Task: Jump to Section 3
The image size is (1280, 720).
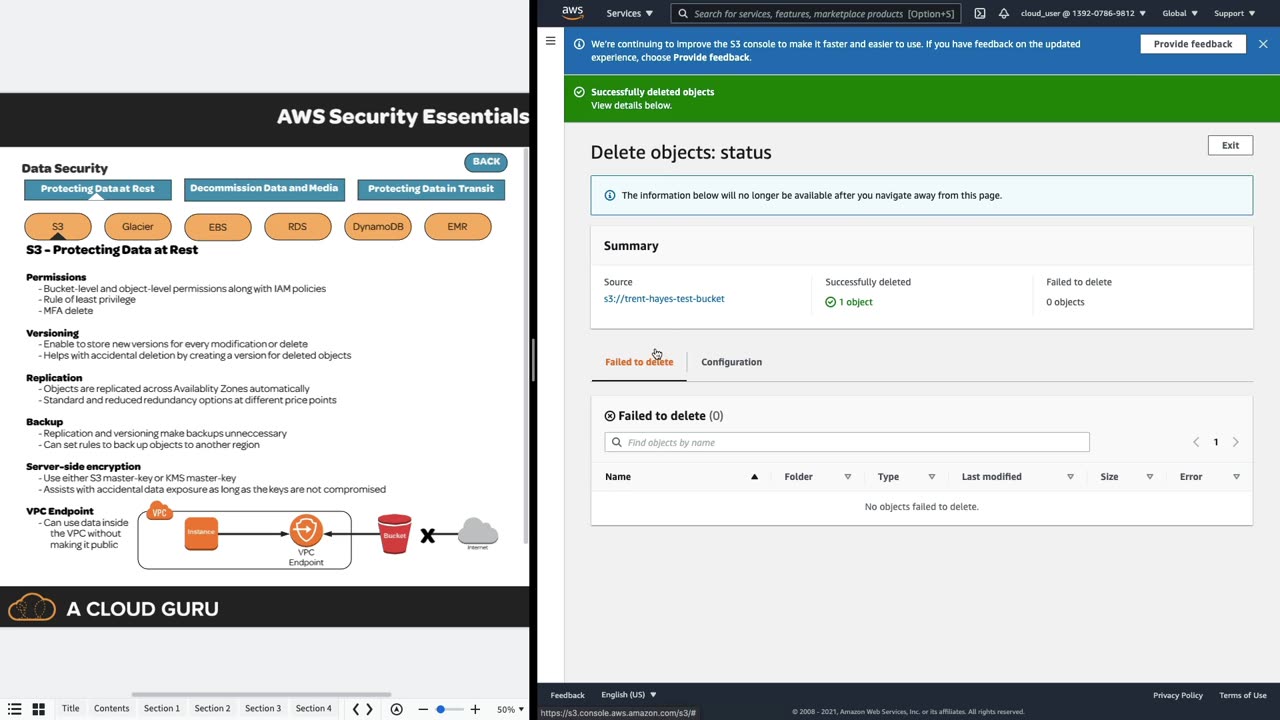Action: (263, 709)
